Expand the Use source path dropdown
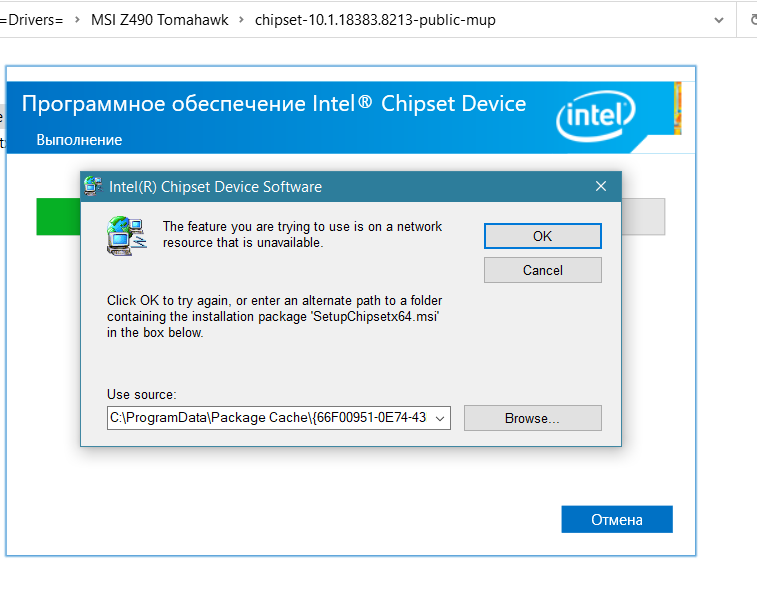Screen dimensions: 757x602 coord(440,418)
